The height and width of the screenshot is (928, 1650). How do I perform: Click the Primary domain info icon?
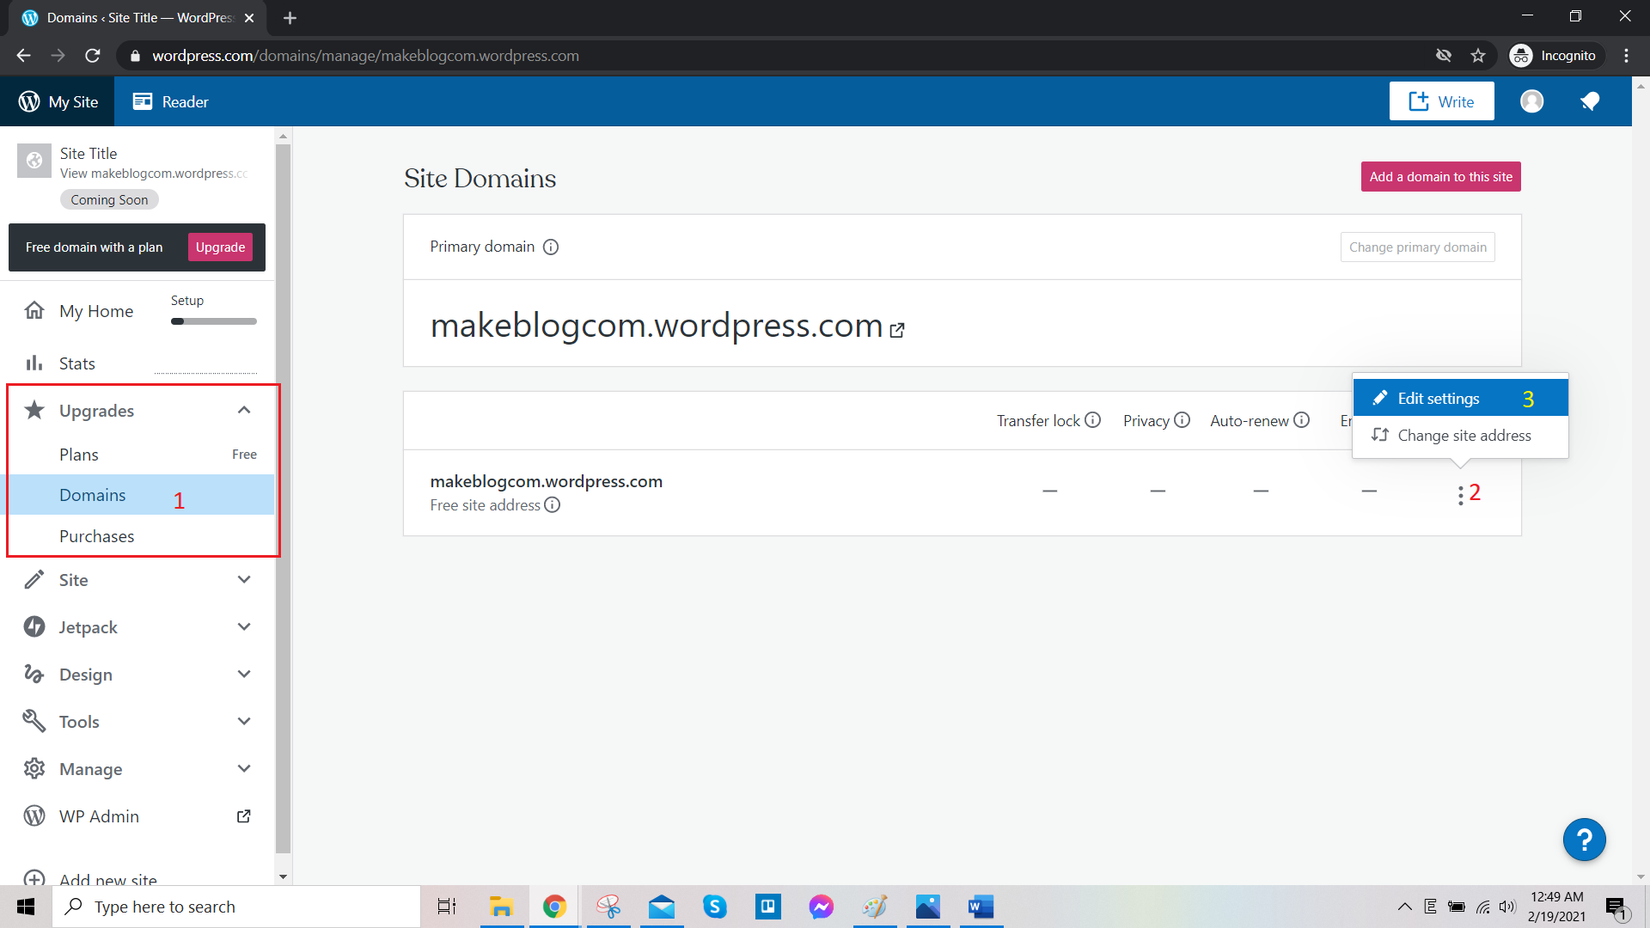coord(551,247)
